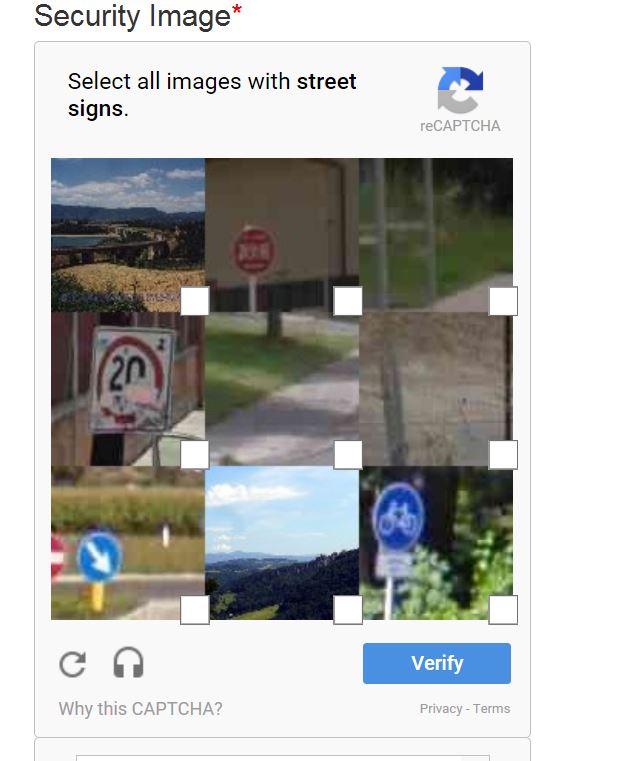The image size is (626, 761).
Task: Open the Terms link
Action: point(492,709)
